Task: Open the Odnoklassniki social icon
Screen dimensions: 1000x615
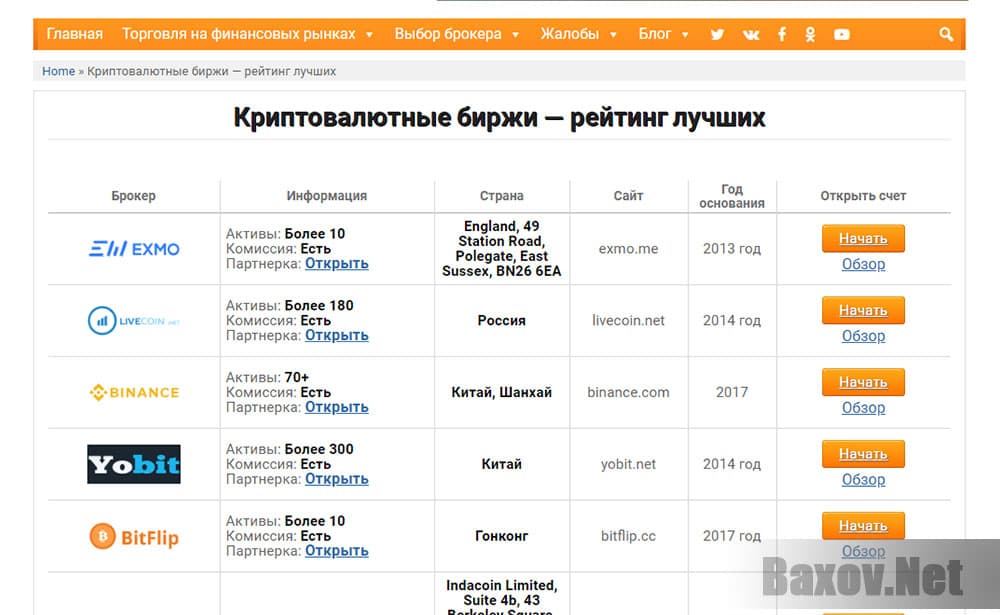Action: (810, 34)
